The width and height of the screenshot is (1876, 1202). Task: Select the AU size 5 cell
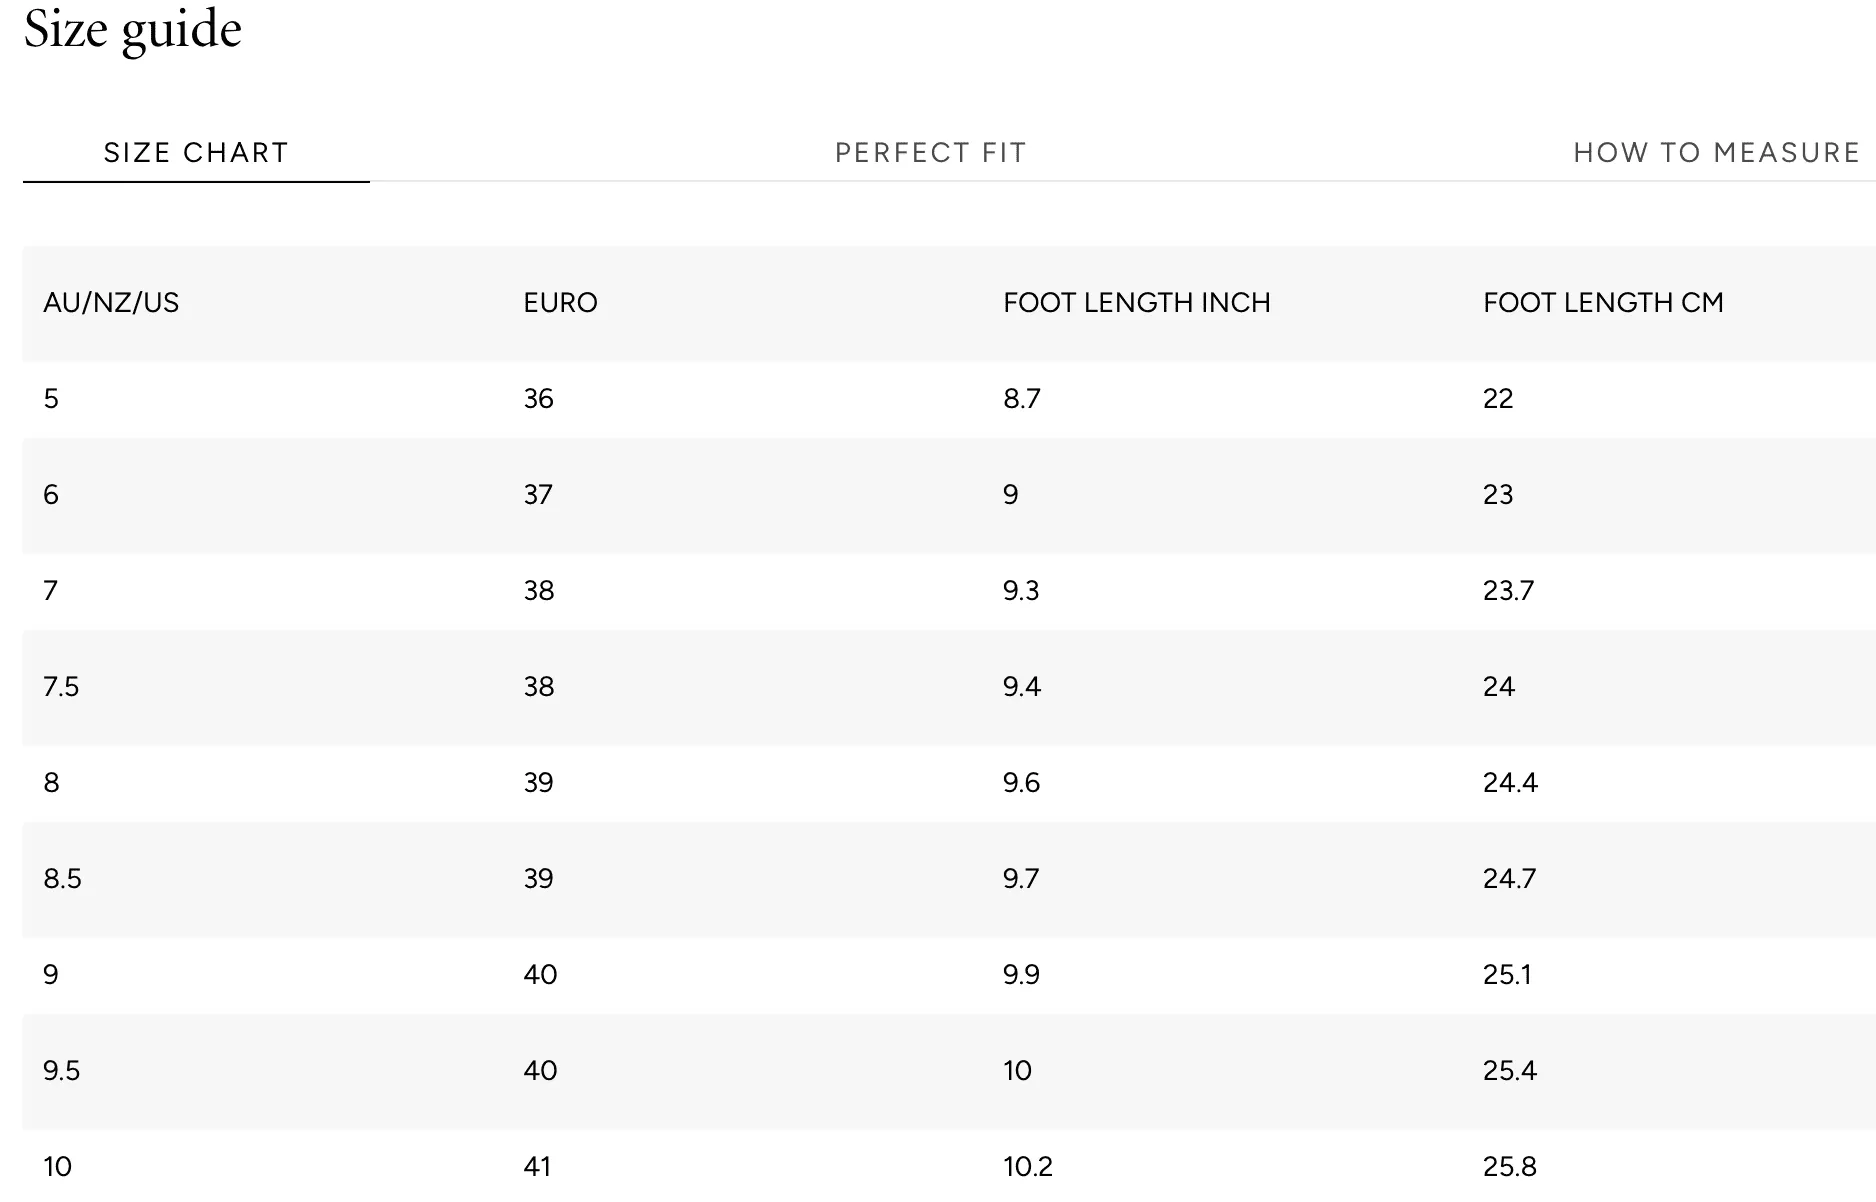[51, 399]
